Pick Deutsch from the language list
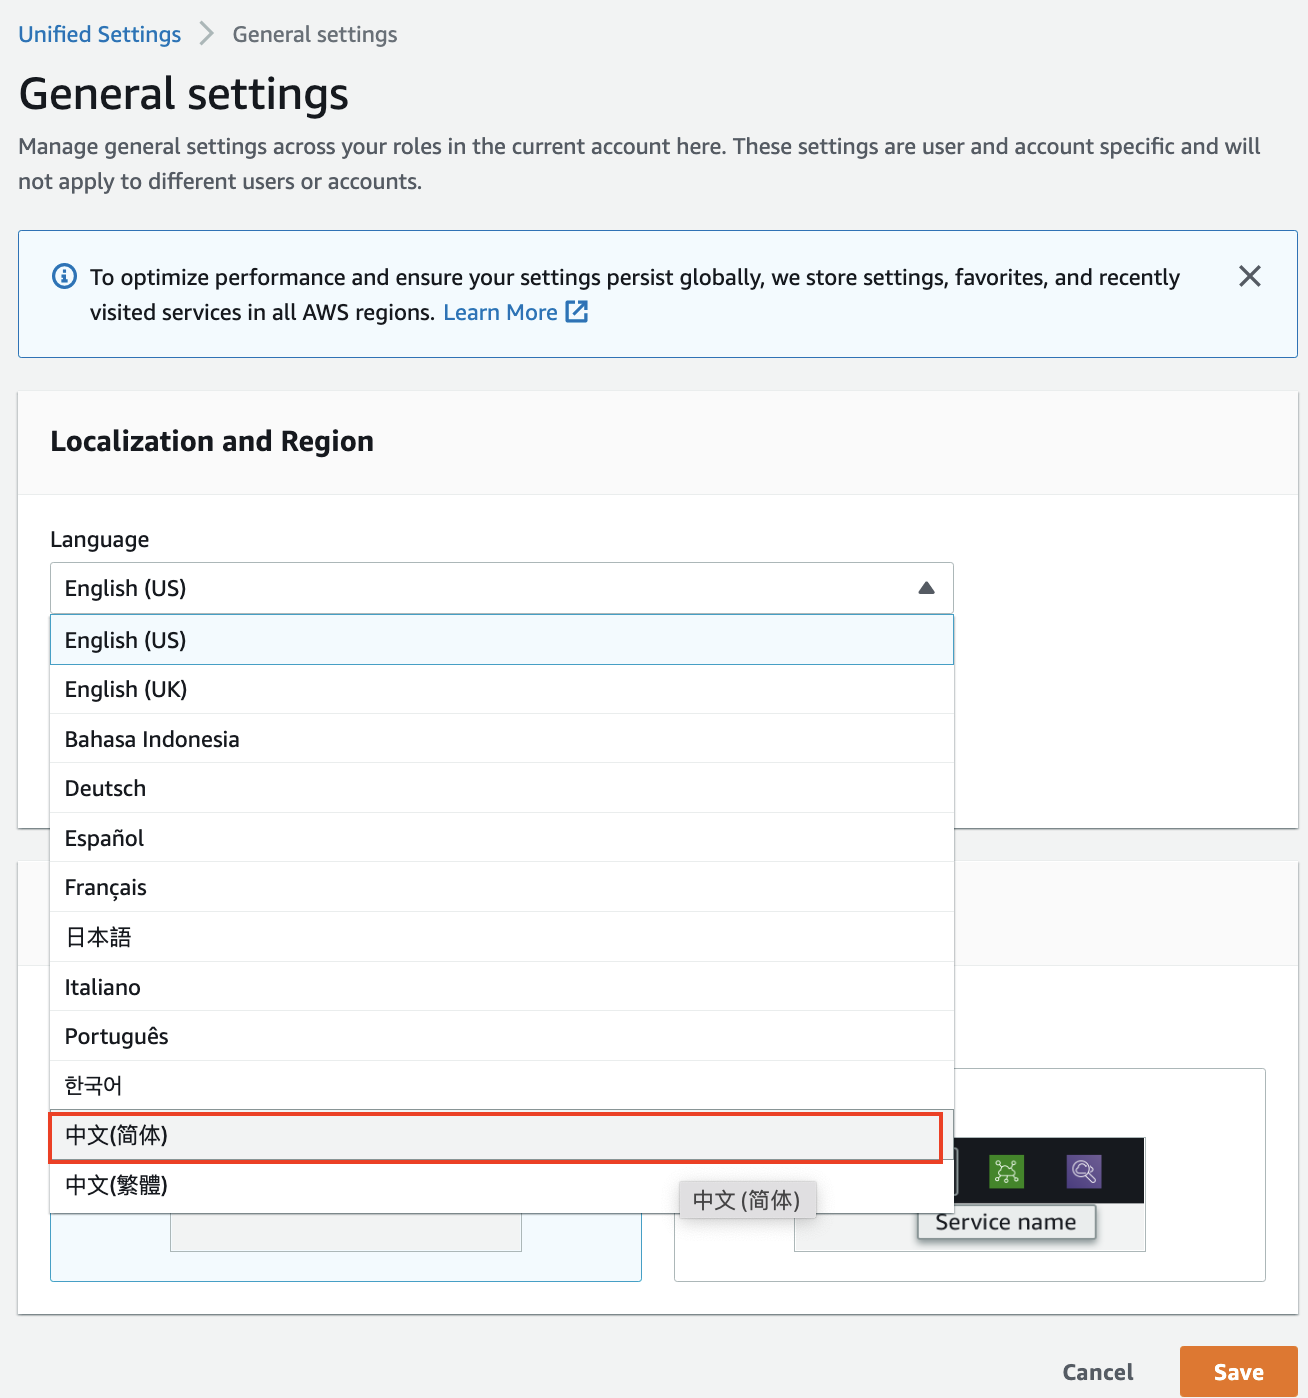This screenshot has height=1398, width=1308. pos(501,788)
